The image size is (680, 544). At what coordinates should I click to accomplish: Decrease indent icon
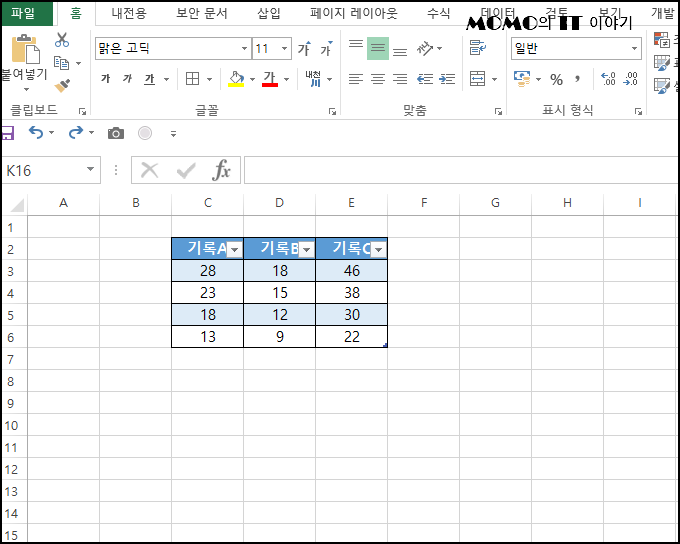[425, 79]
